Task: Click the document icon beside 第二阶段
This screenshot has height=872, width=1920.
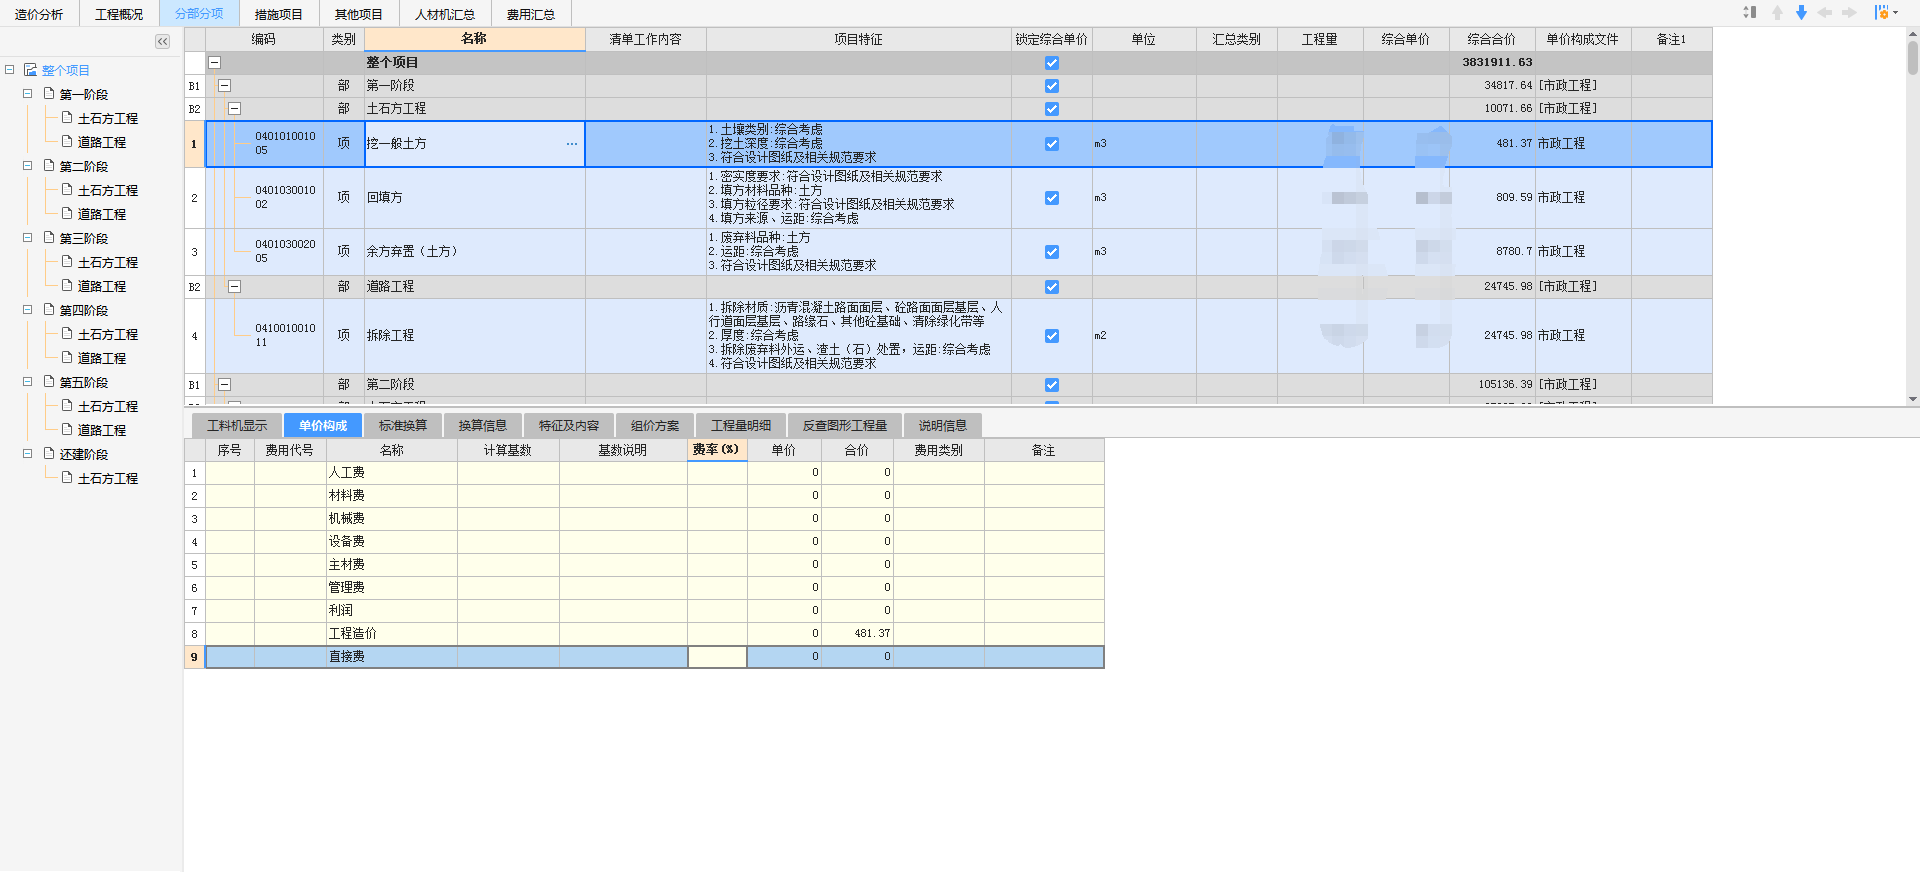Action: click(x=49, y=166)
